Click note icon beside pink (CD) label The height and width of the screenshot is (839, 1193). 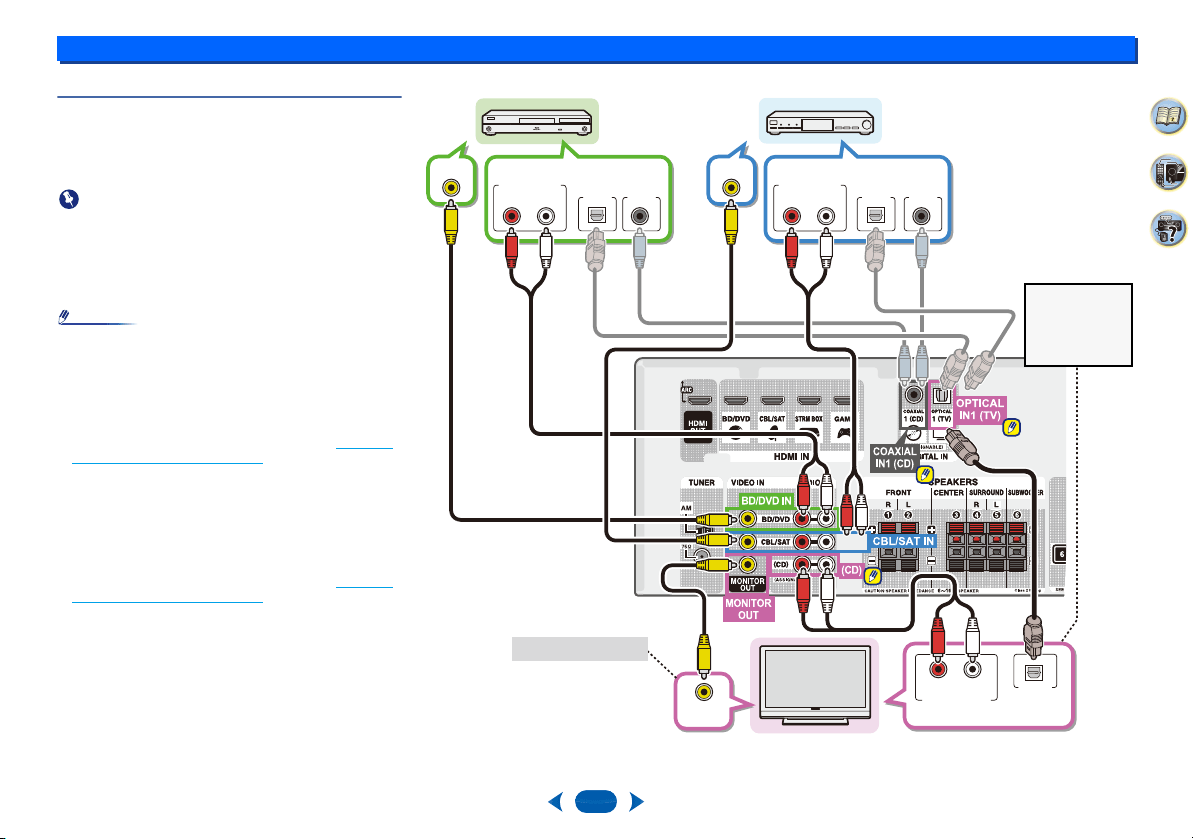point(873,576)
